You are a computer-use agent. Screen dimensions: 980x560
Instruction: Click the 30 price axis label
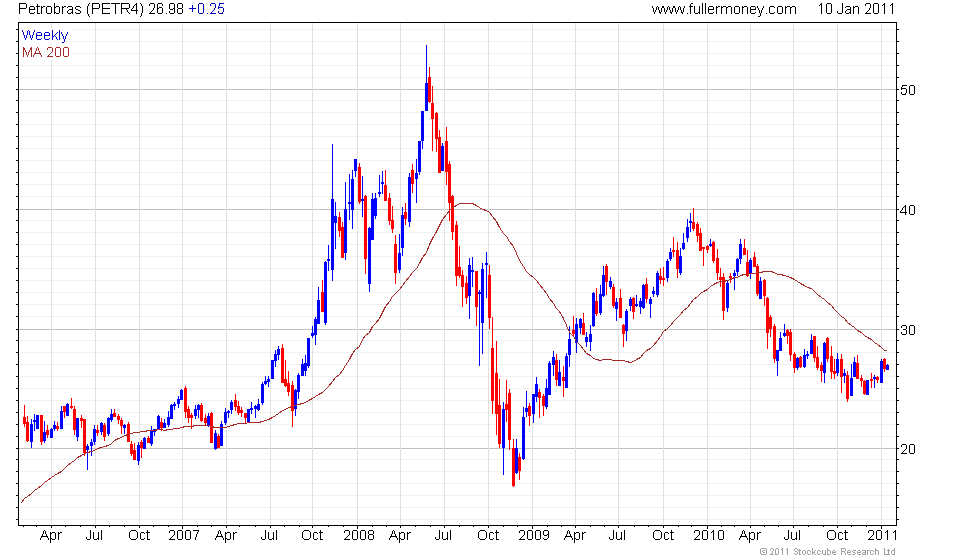point(908,330)
